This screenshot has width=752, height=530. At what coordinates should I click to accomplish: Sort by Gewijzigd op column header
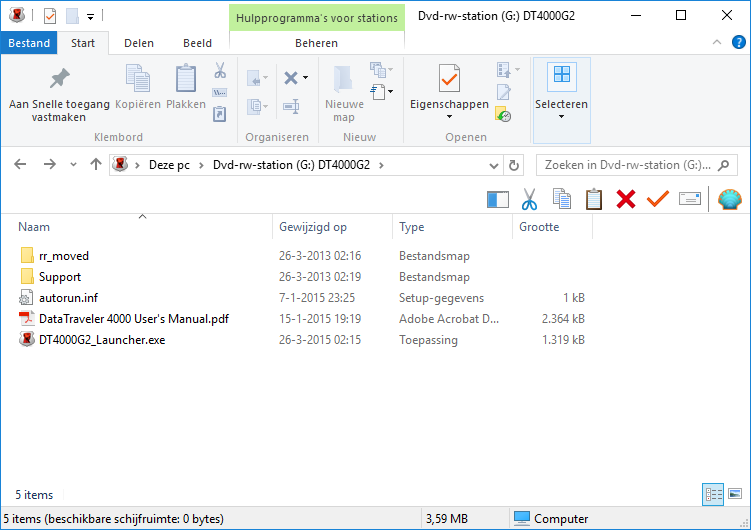(313, 227)
